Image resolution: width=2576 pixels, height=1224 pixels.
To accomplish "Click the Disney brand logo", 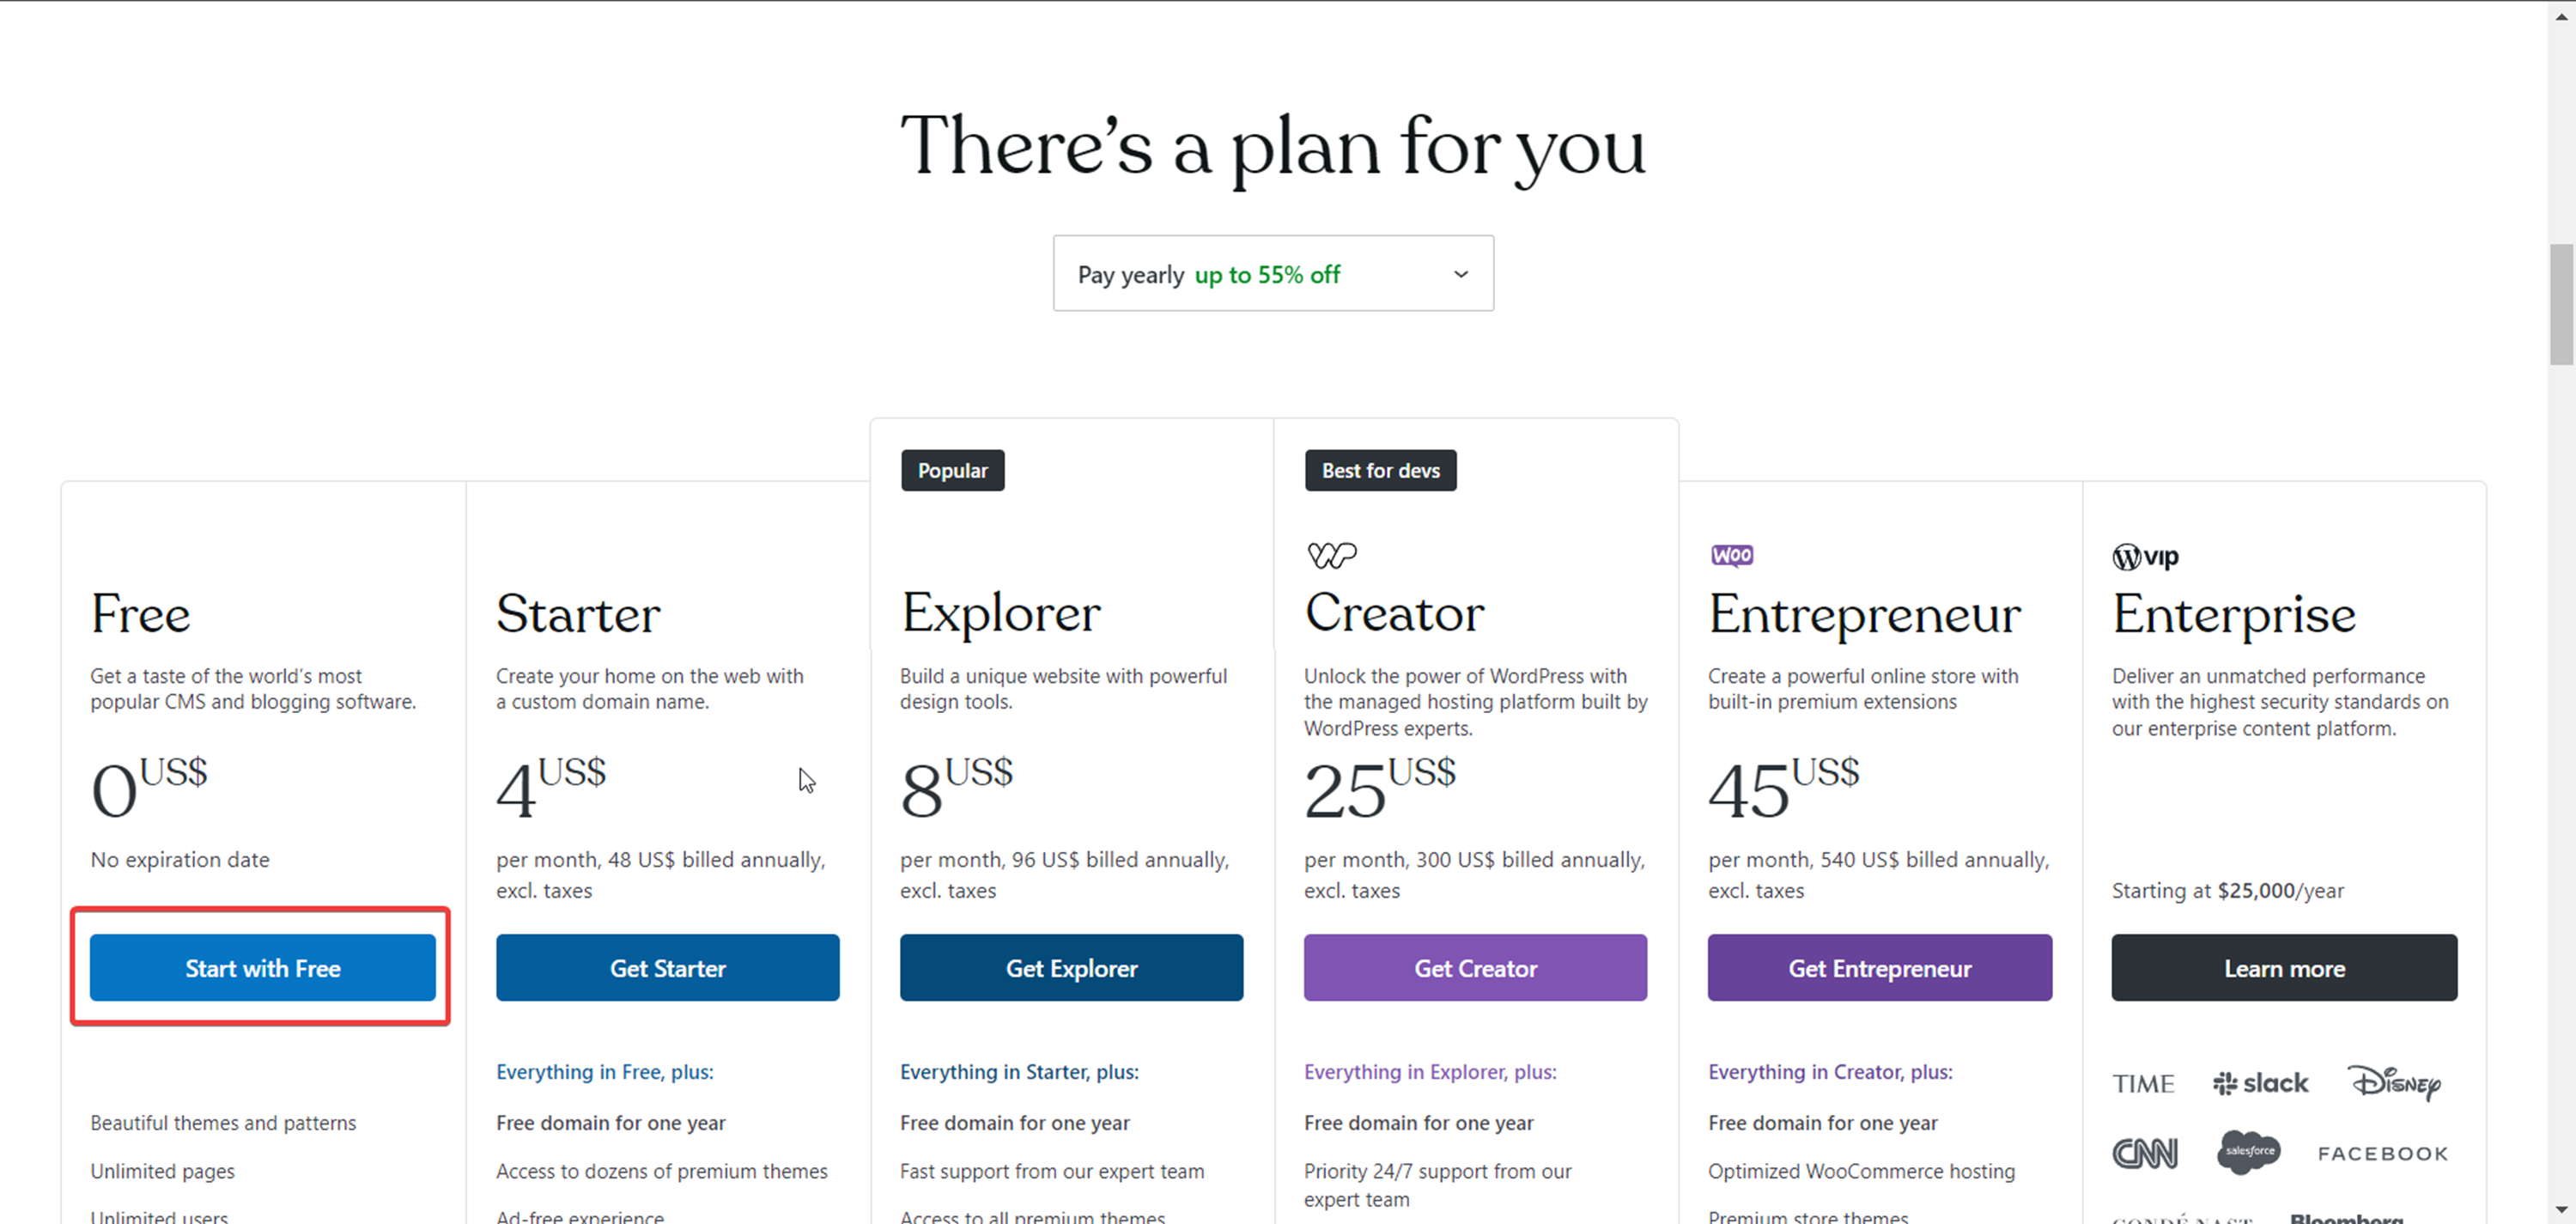I will [x=2394, y=1082].
